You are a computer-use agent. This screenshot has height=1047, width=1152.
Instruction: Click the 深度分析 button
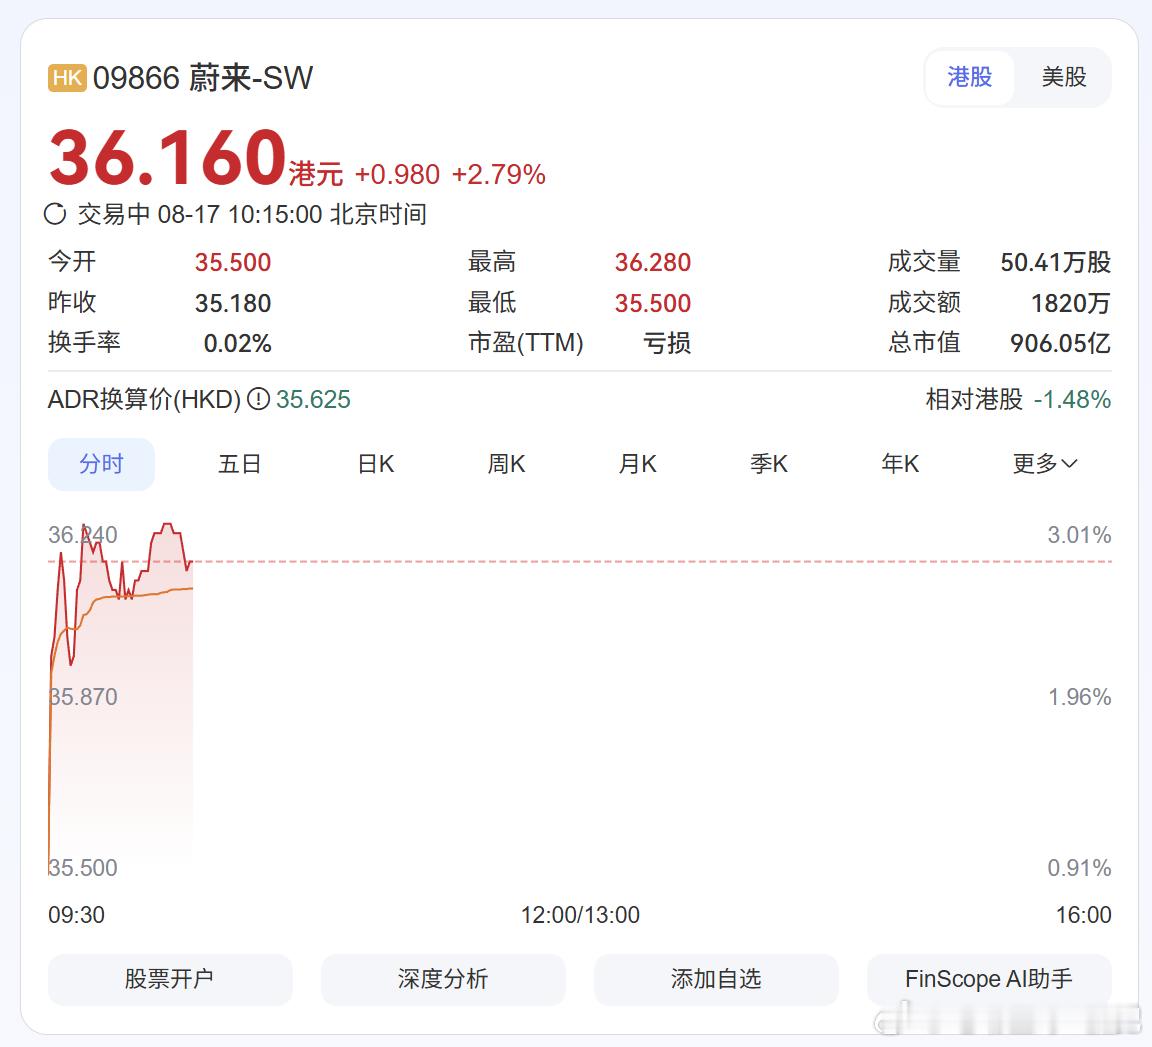point(443,979)
